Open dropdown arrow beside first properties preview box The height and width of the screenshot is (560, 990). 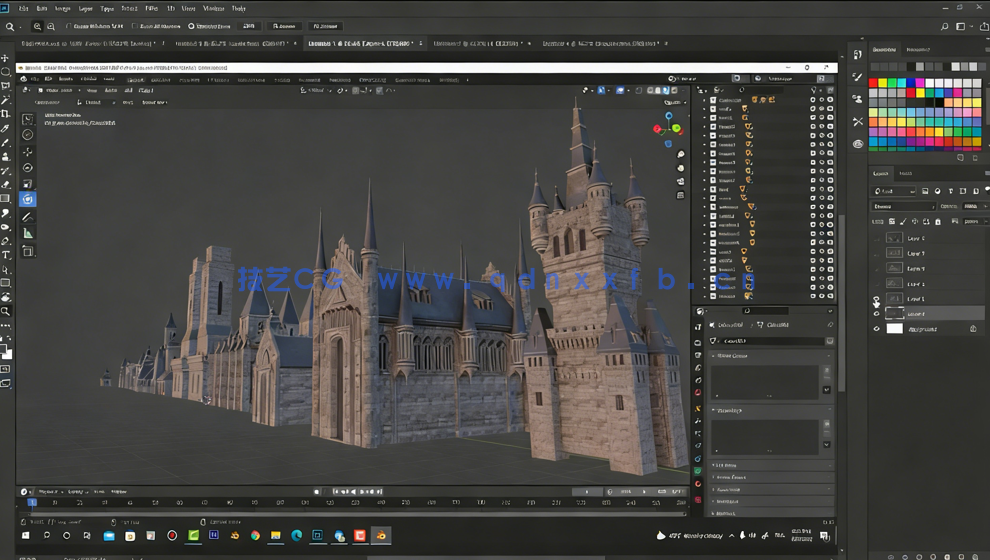[x=826, y=390]
